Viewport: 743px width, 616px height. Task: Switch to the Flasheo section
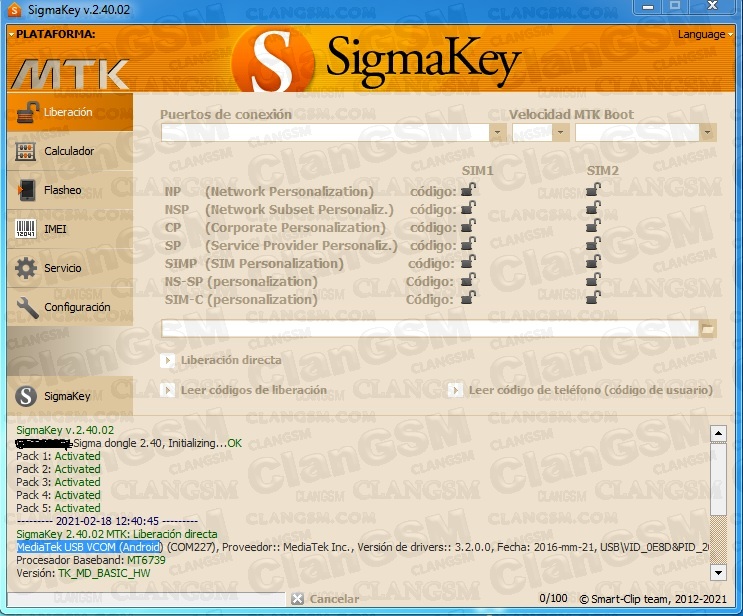(70, 190)
